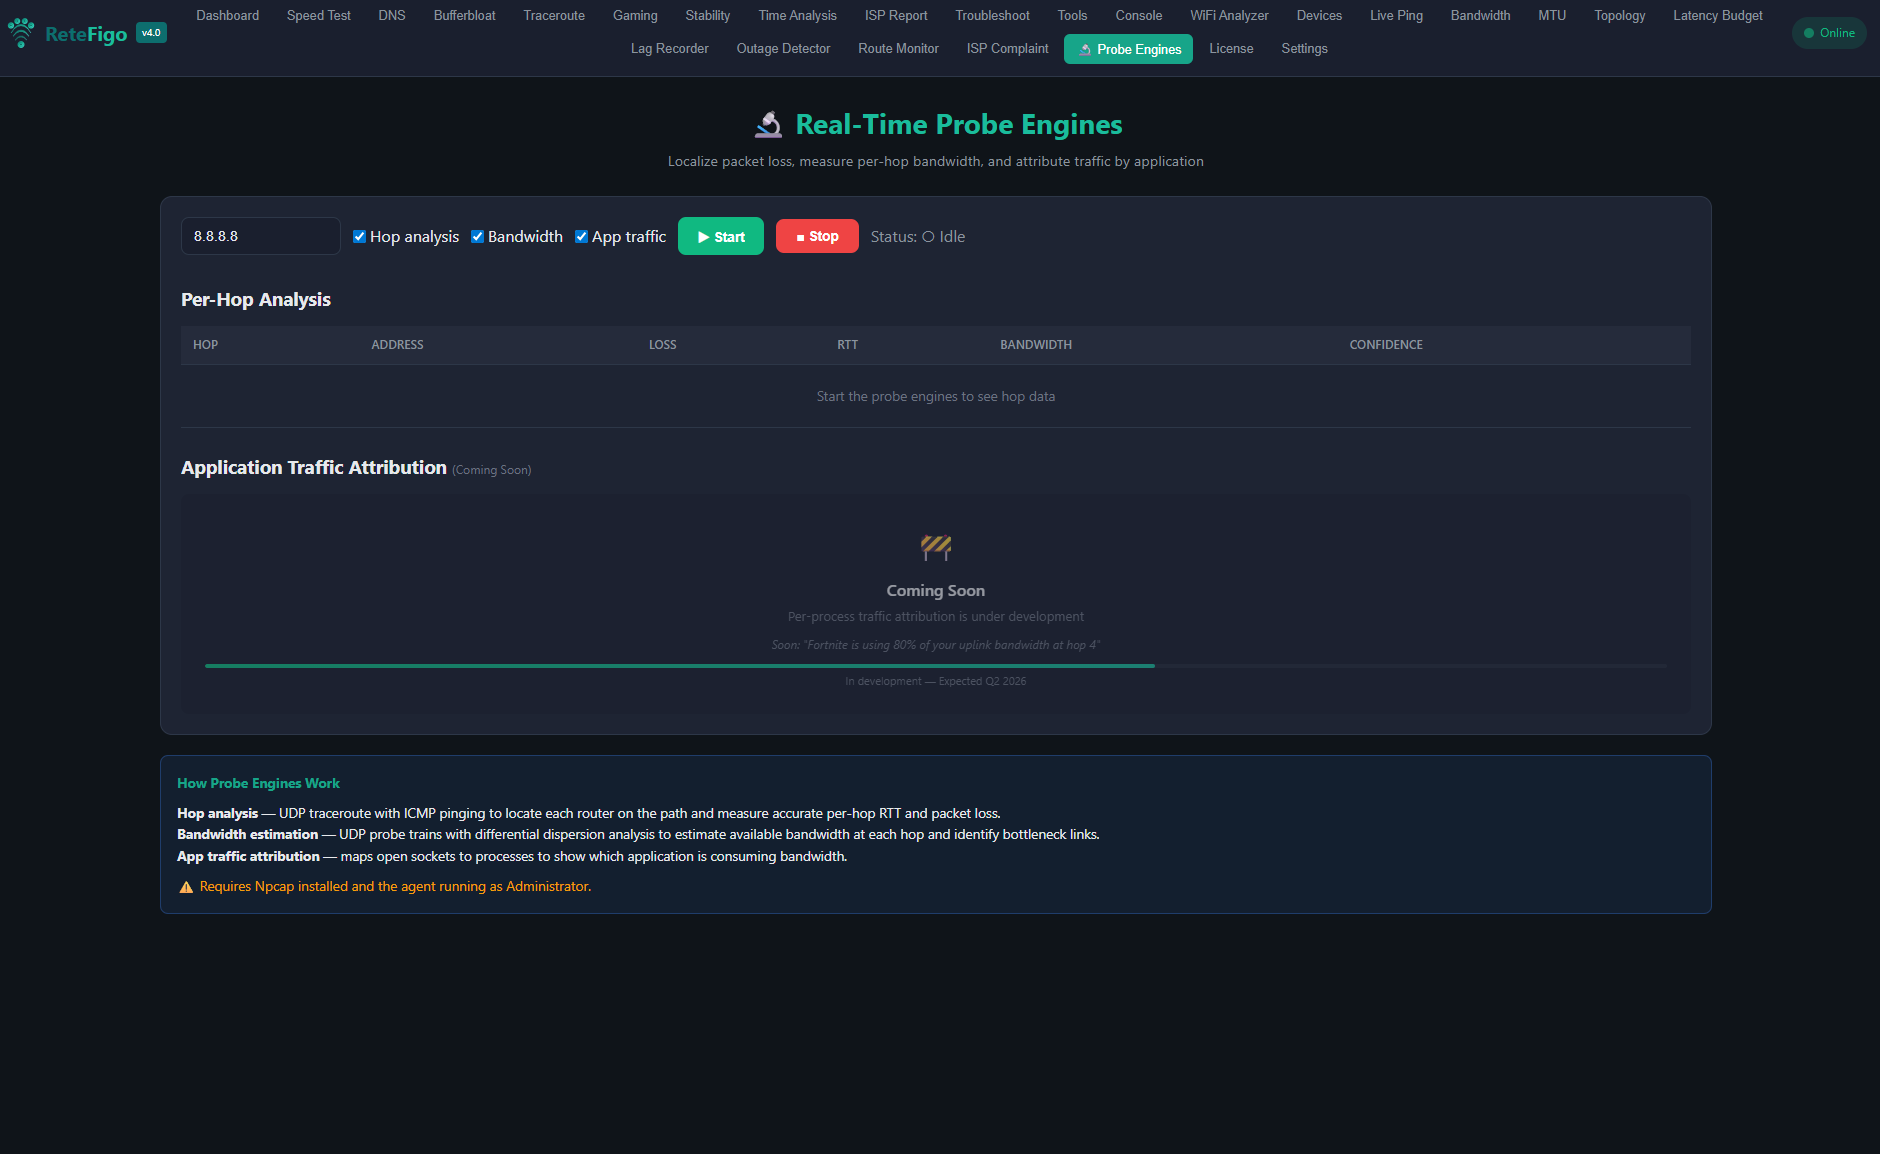Click the development progress bar

(935, 666)
